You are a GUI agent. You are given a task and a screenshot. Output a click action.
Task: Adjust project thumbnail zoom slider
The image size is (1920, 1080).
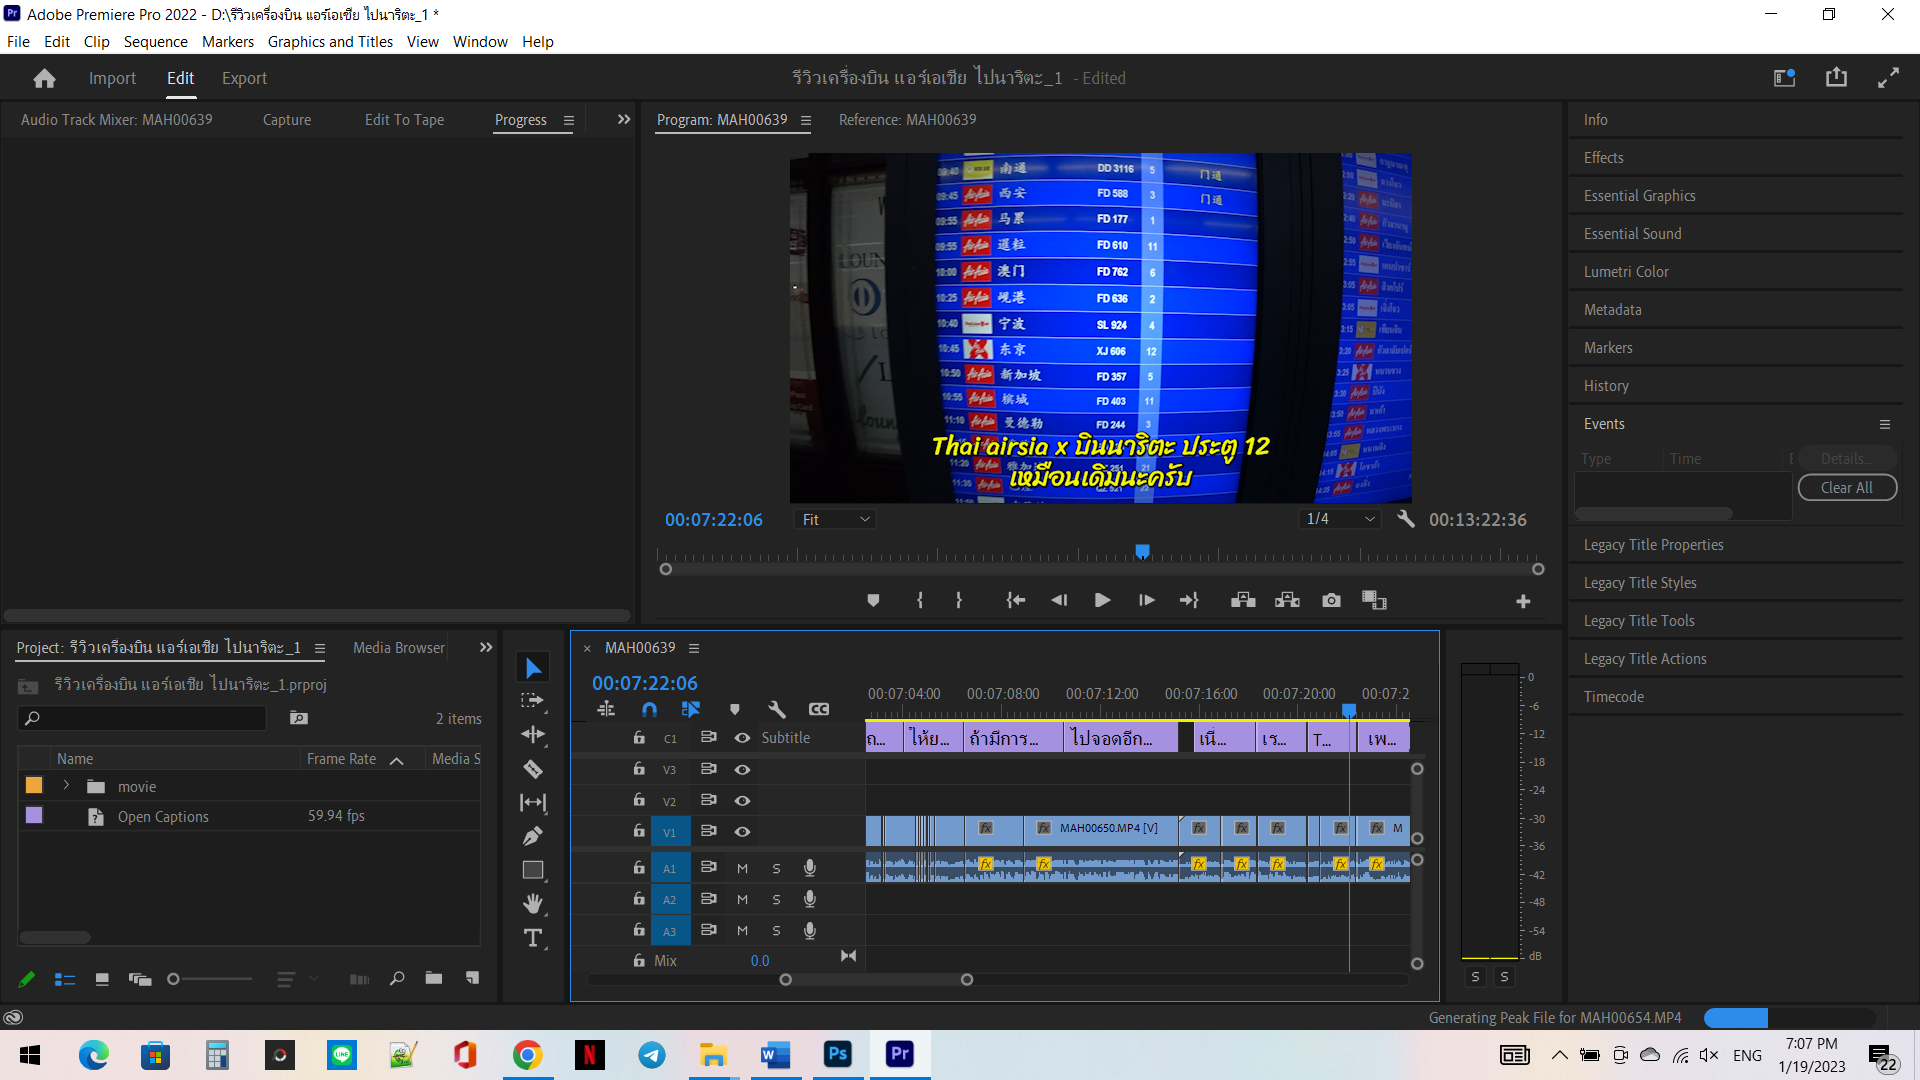tap(173, 980)
